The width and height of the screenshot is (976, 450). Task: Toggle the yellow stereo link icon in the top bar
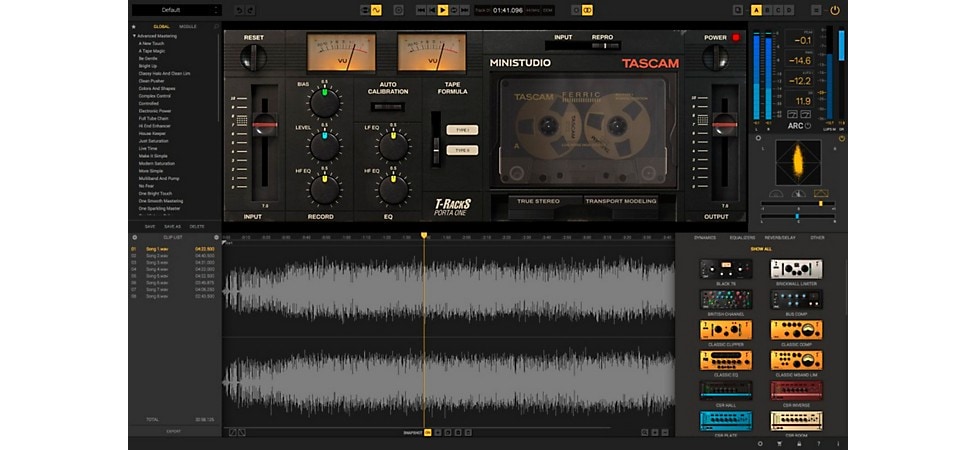587,10
